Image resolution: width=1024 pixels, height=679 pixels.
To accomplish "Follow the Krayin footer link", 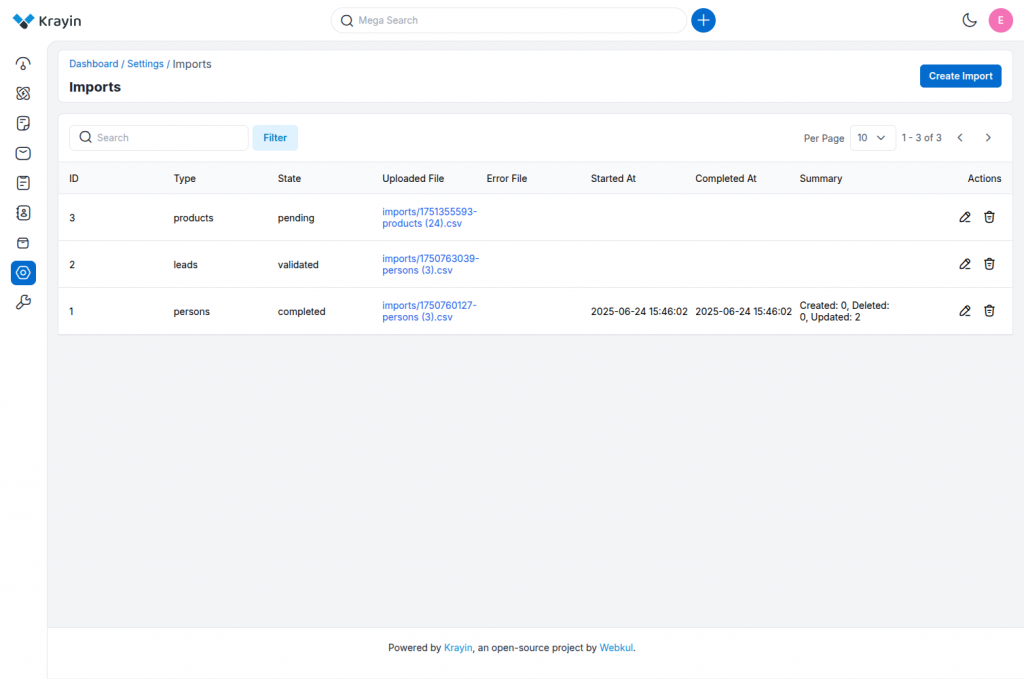I will coord(458,648).
